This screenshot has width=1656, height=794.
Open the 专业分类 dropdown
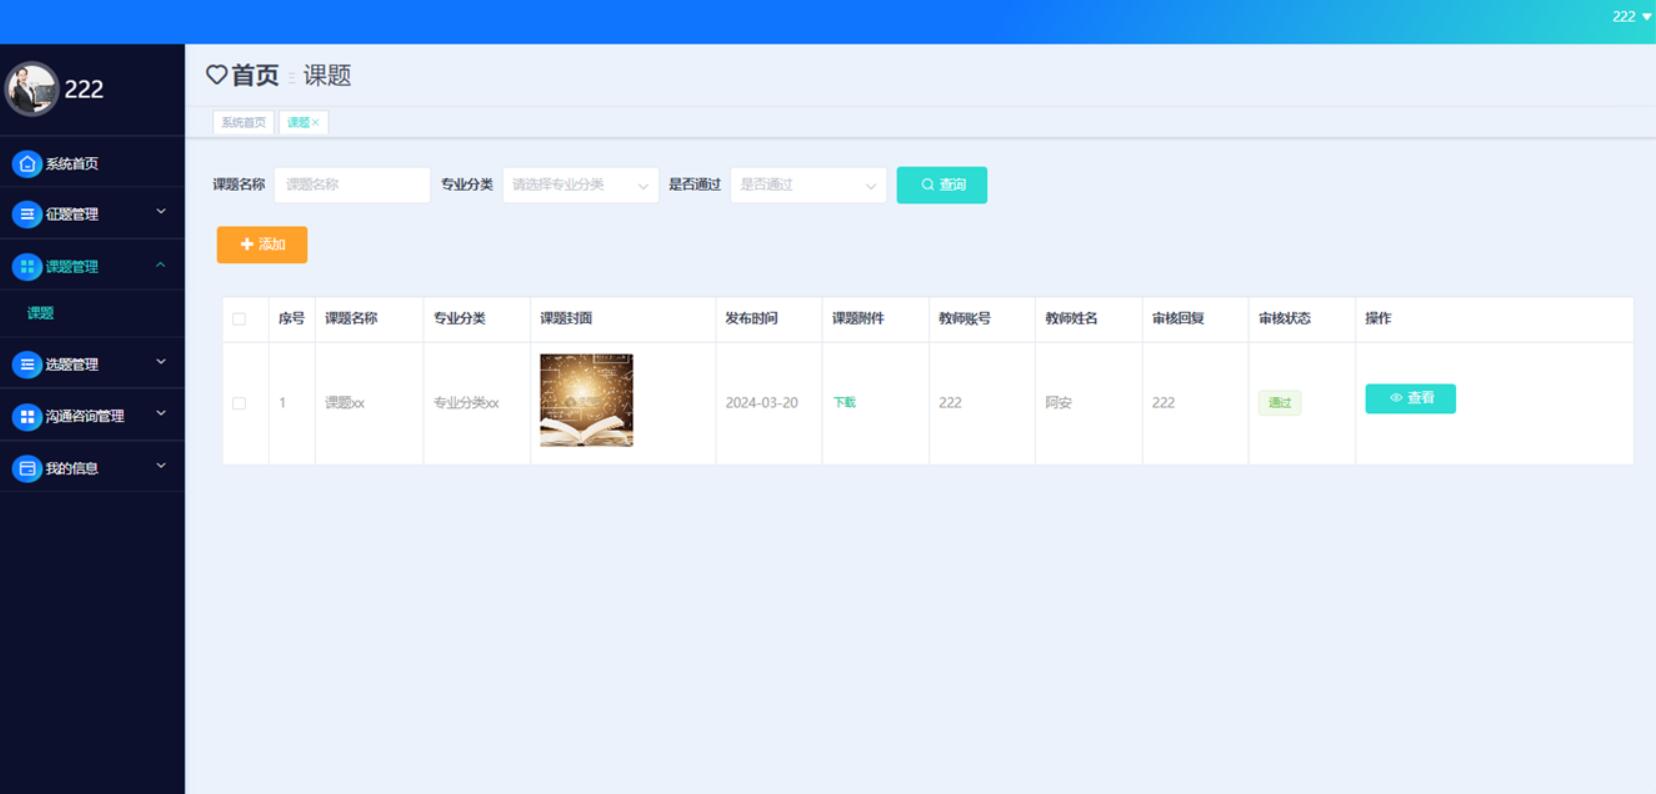tap(581, 185)
